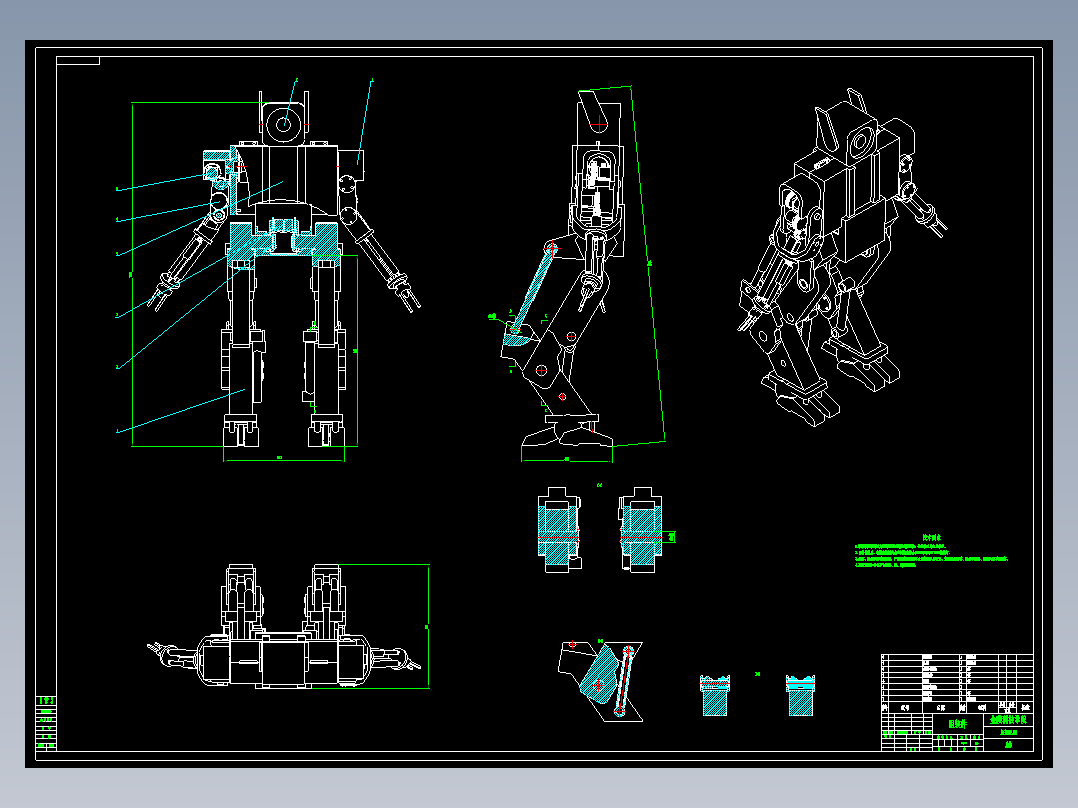Select the right cylinder section view
Image resolution: width=1078 pixels, height=808 pixels.
coord(640,529)
